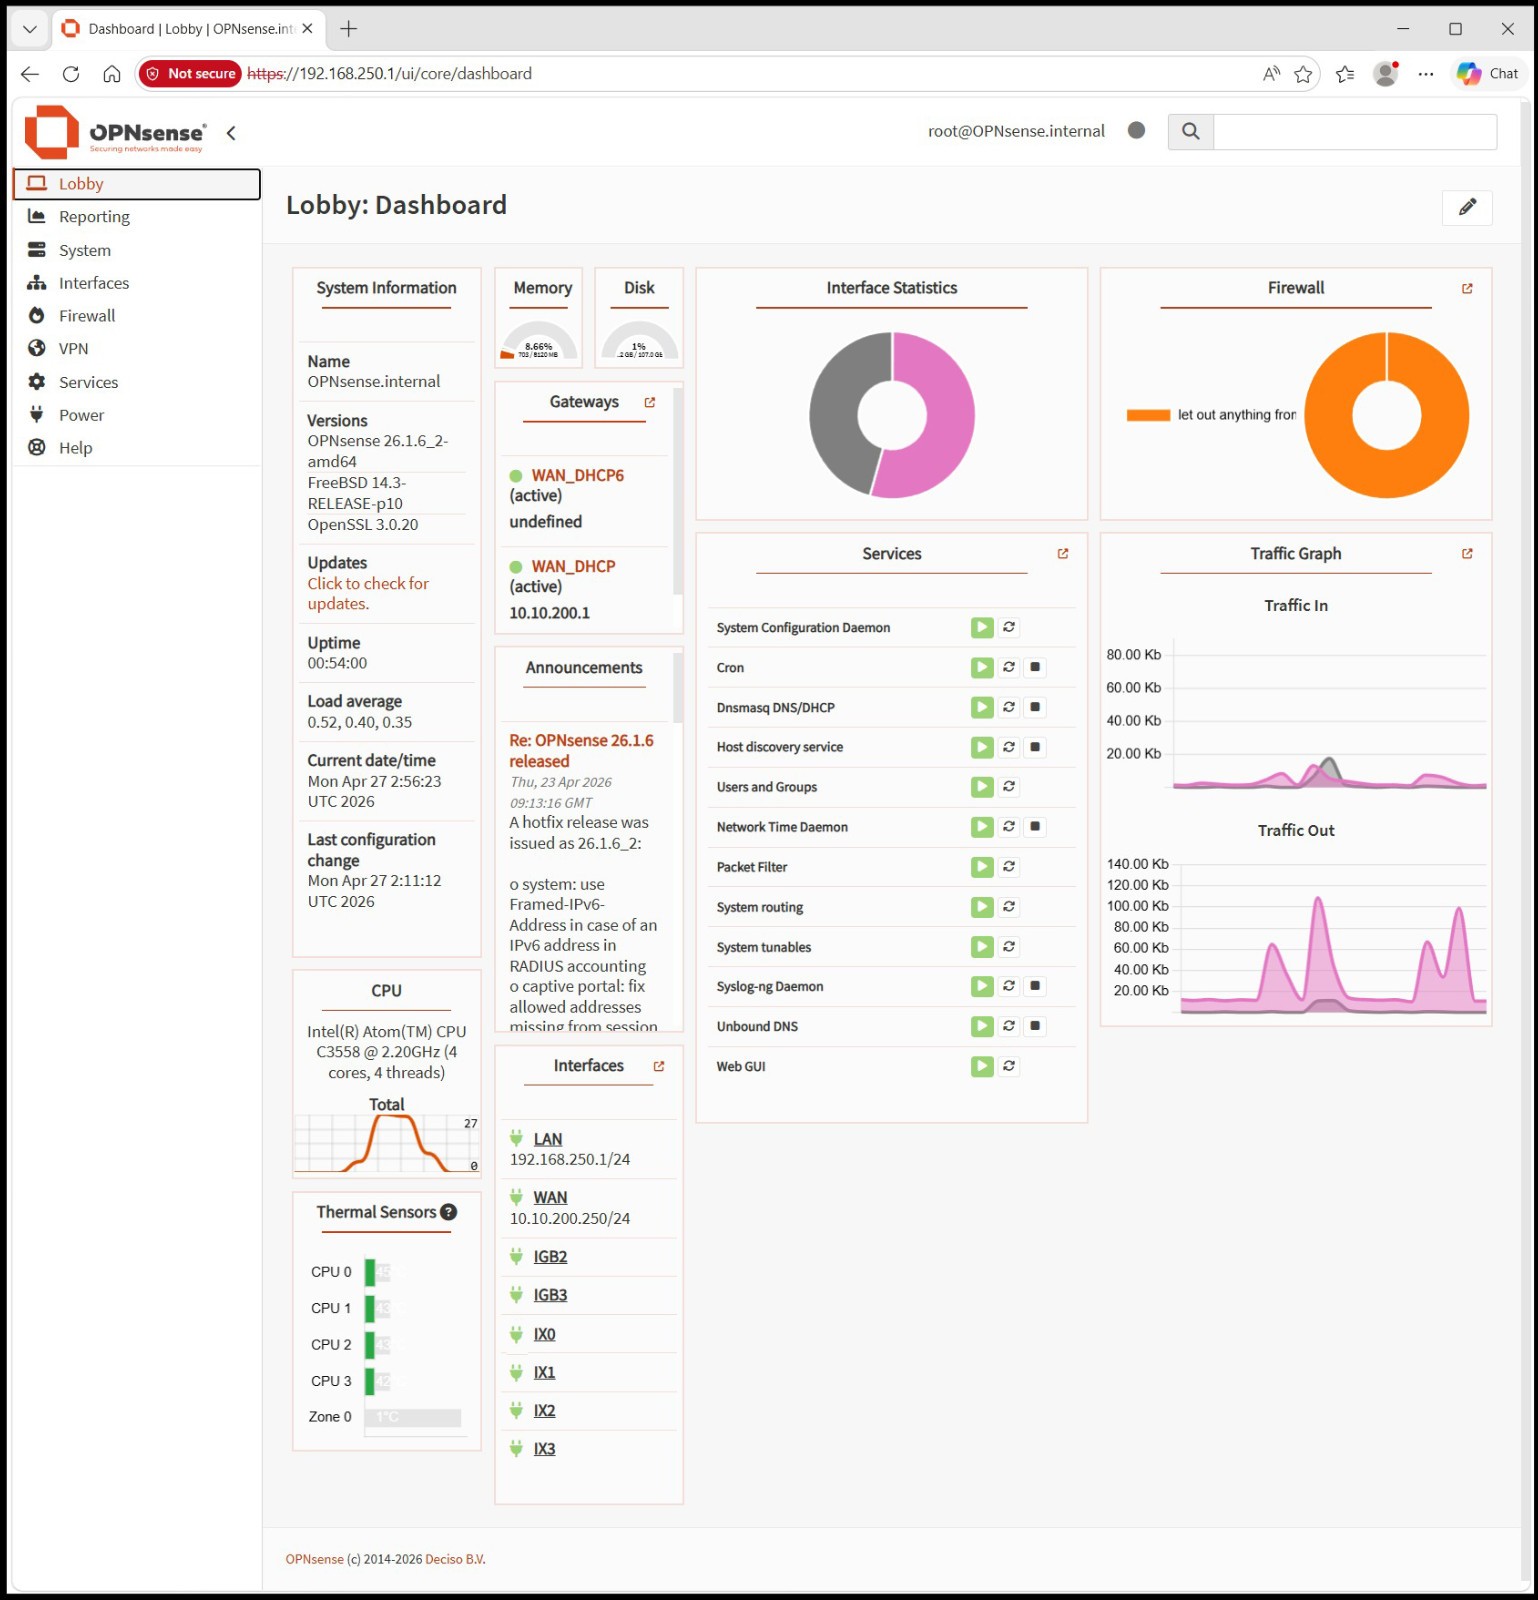Select the Dashboard | Lobby browser tab

[x=188, y=29]
